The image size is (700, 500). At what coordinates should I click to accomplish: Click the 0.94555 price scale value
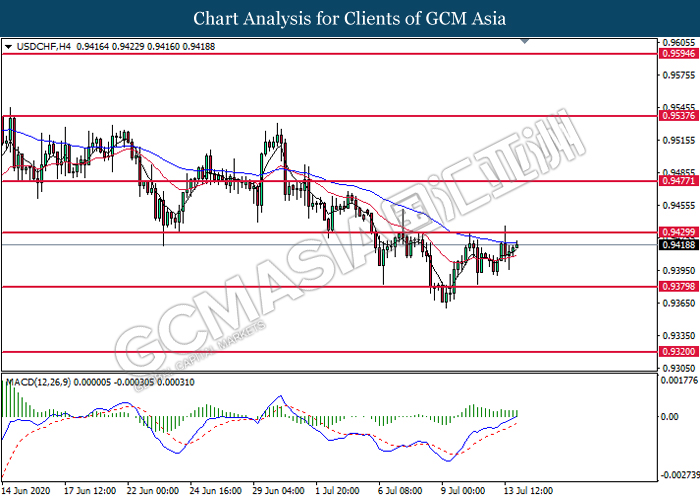pyautogui.click(x=679, y=205)
